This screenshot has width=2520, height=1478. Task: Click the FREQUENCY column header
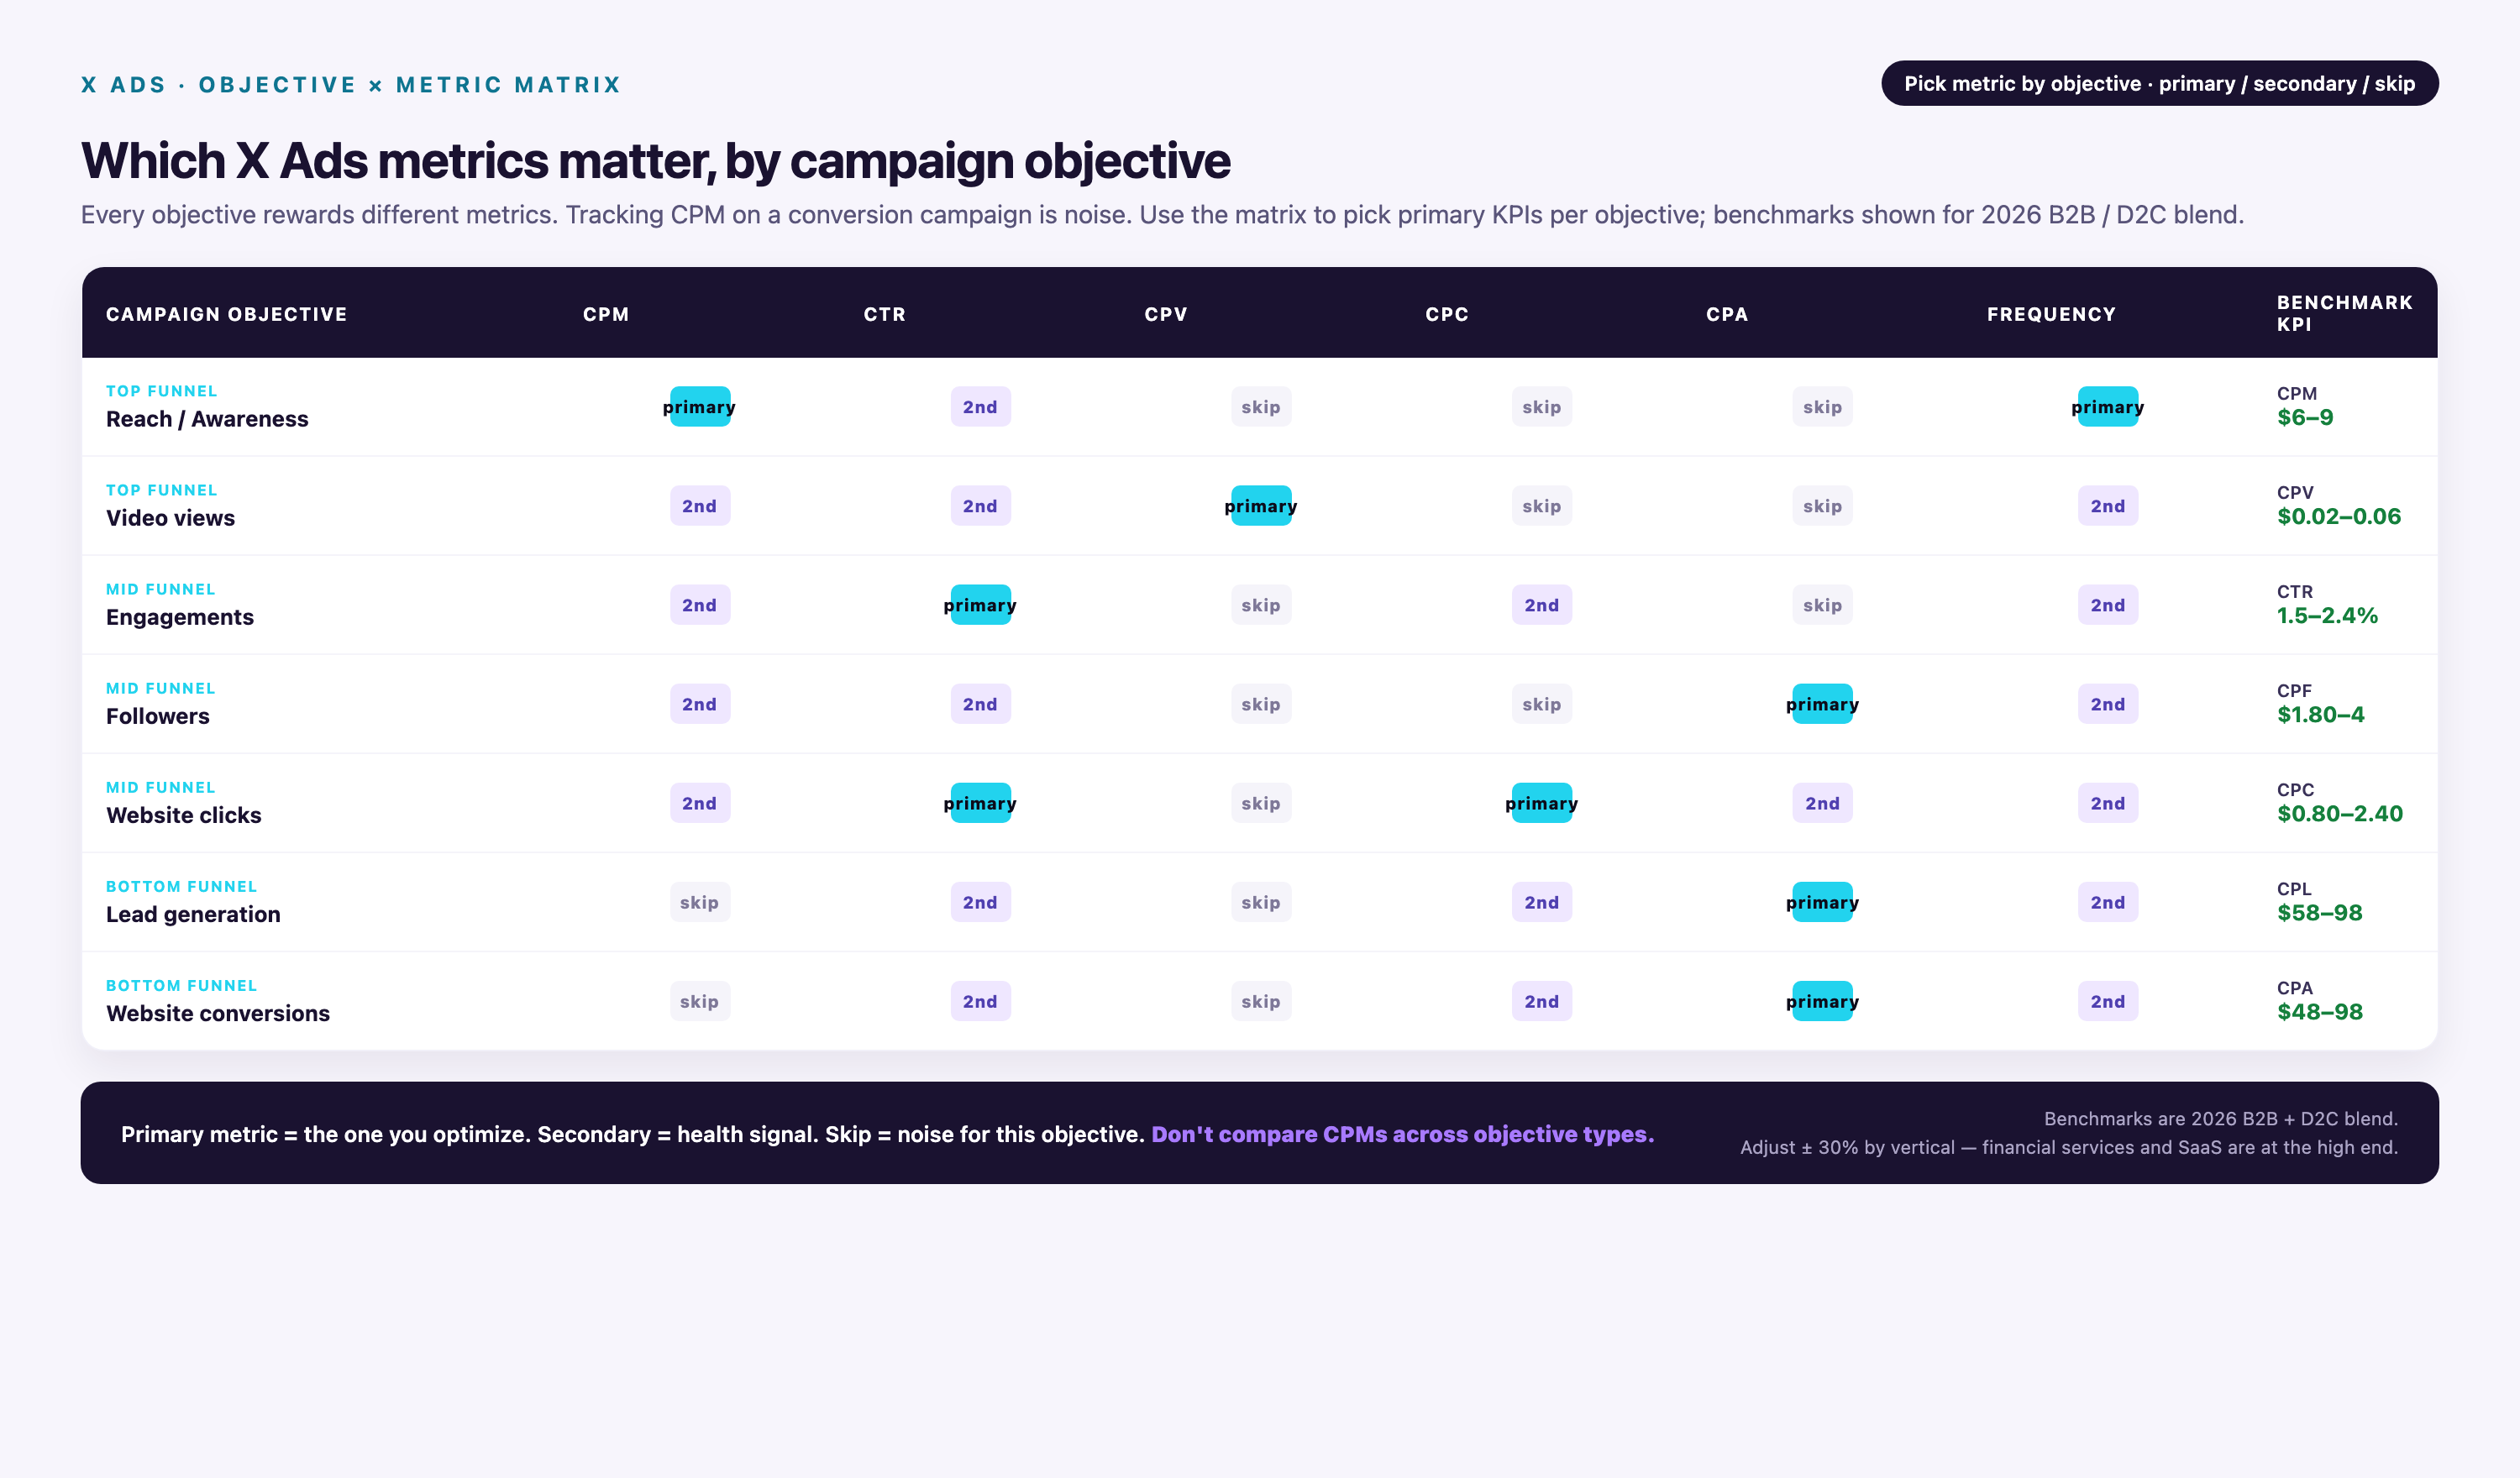click(2051, 314)
